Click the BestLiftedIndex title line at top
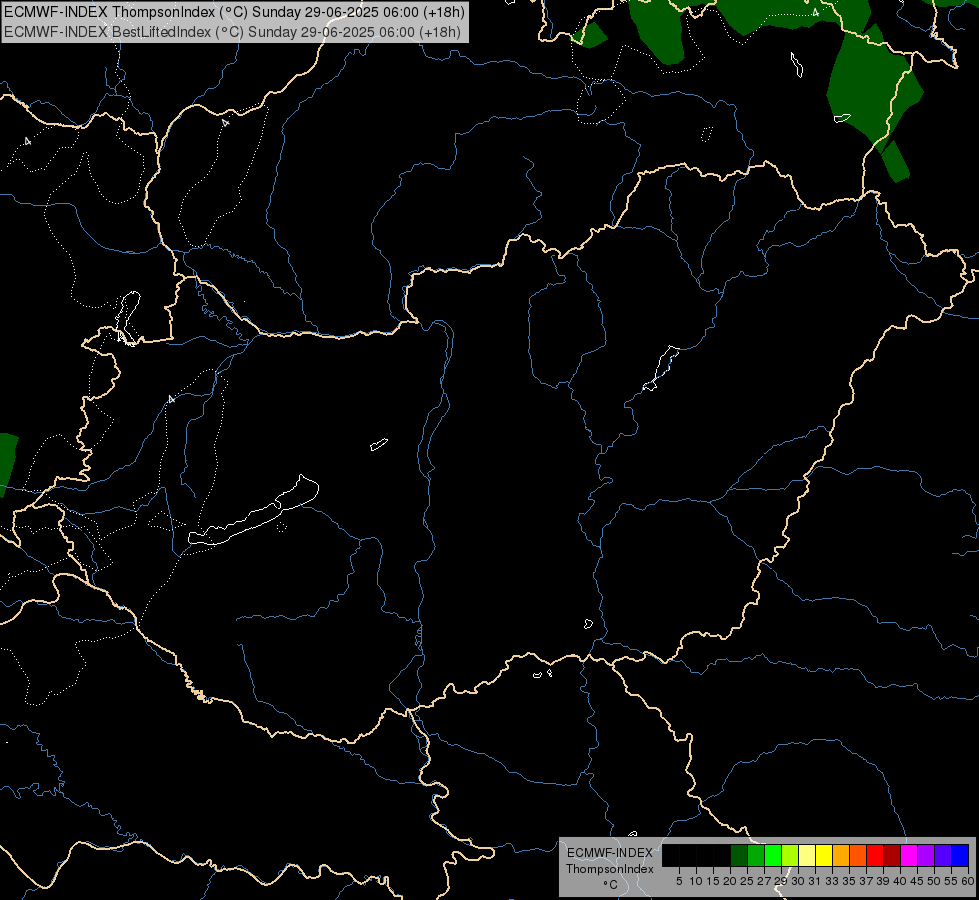This screenshot has height=900, width=979. point(232,32)
